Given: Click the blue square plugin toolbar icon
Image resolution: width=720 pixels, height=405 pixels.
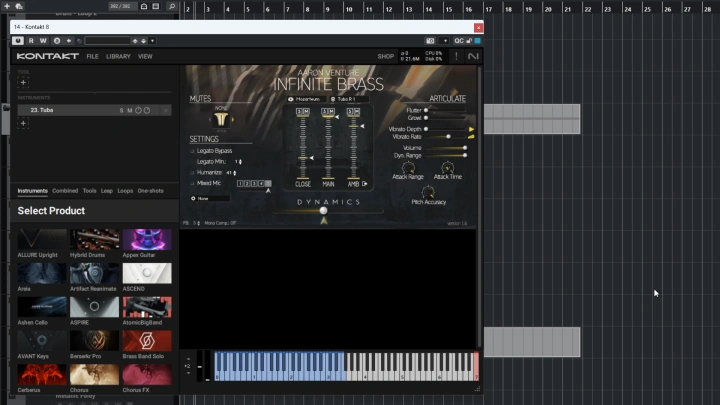Looking at the screenshot, I should pos(478,41).
